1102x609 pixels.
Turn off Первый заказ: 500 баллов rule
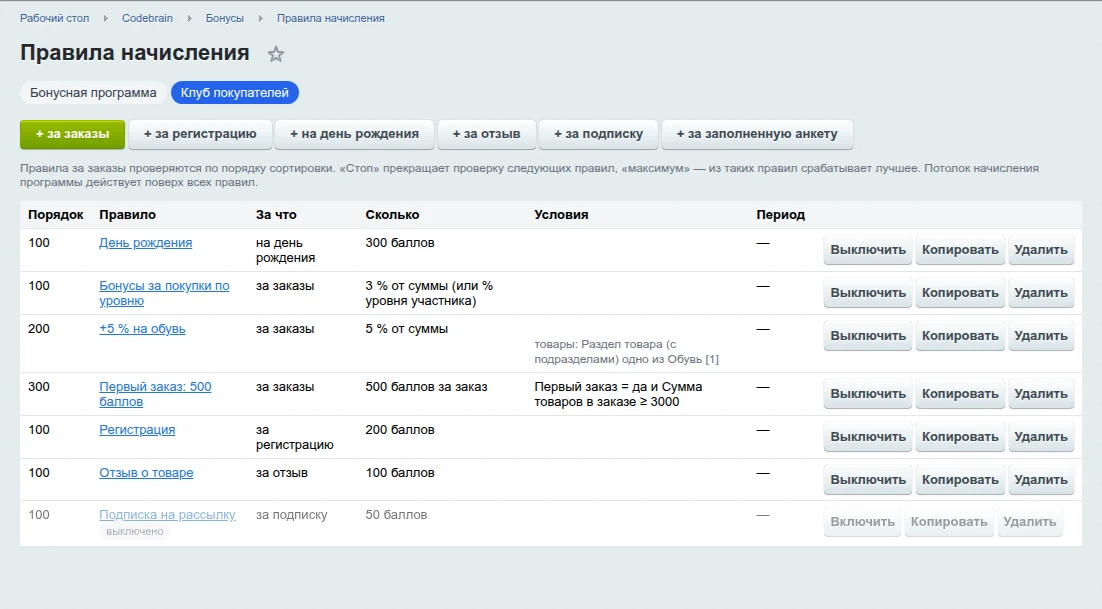point(868,394)
